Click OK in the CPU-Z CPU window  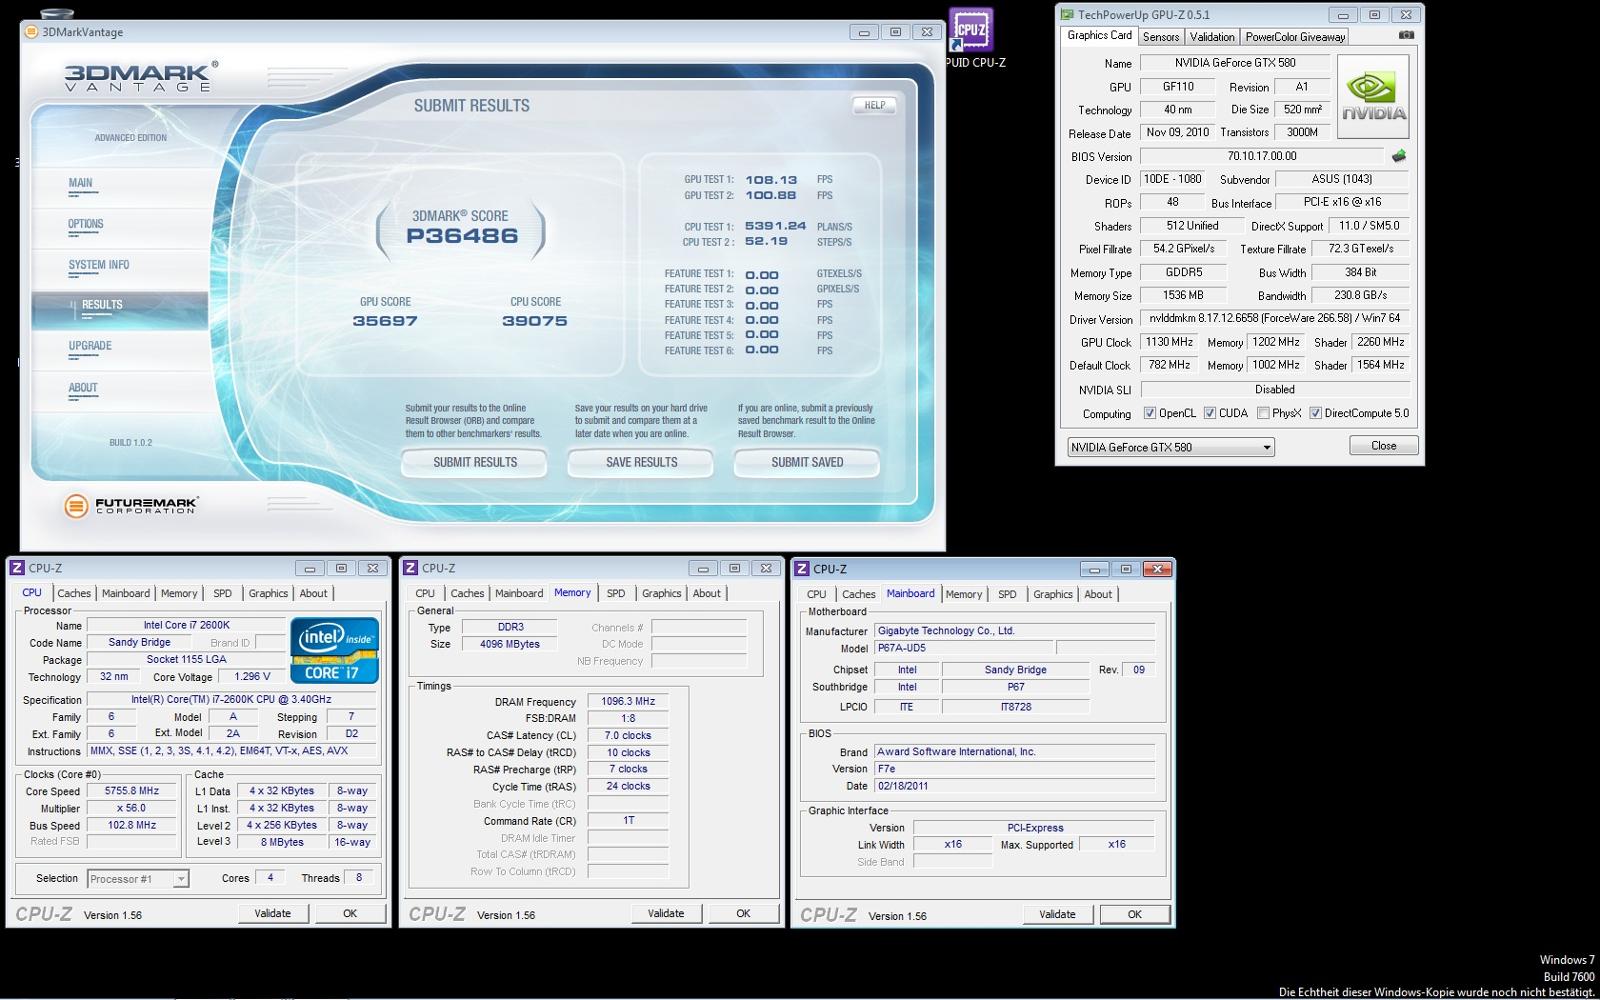point(350,913)
